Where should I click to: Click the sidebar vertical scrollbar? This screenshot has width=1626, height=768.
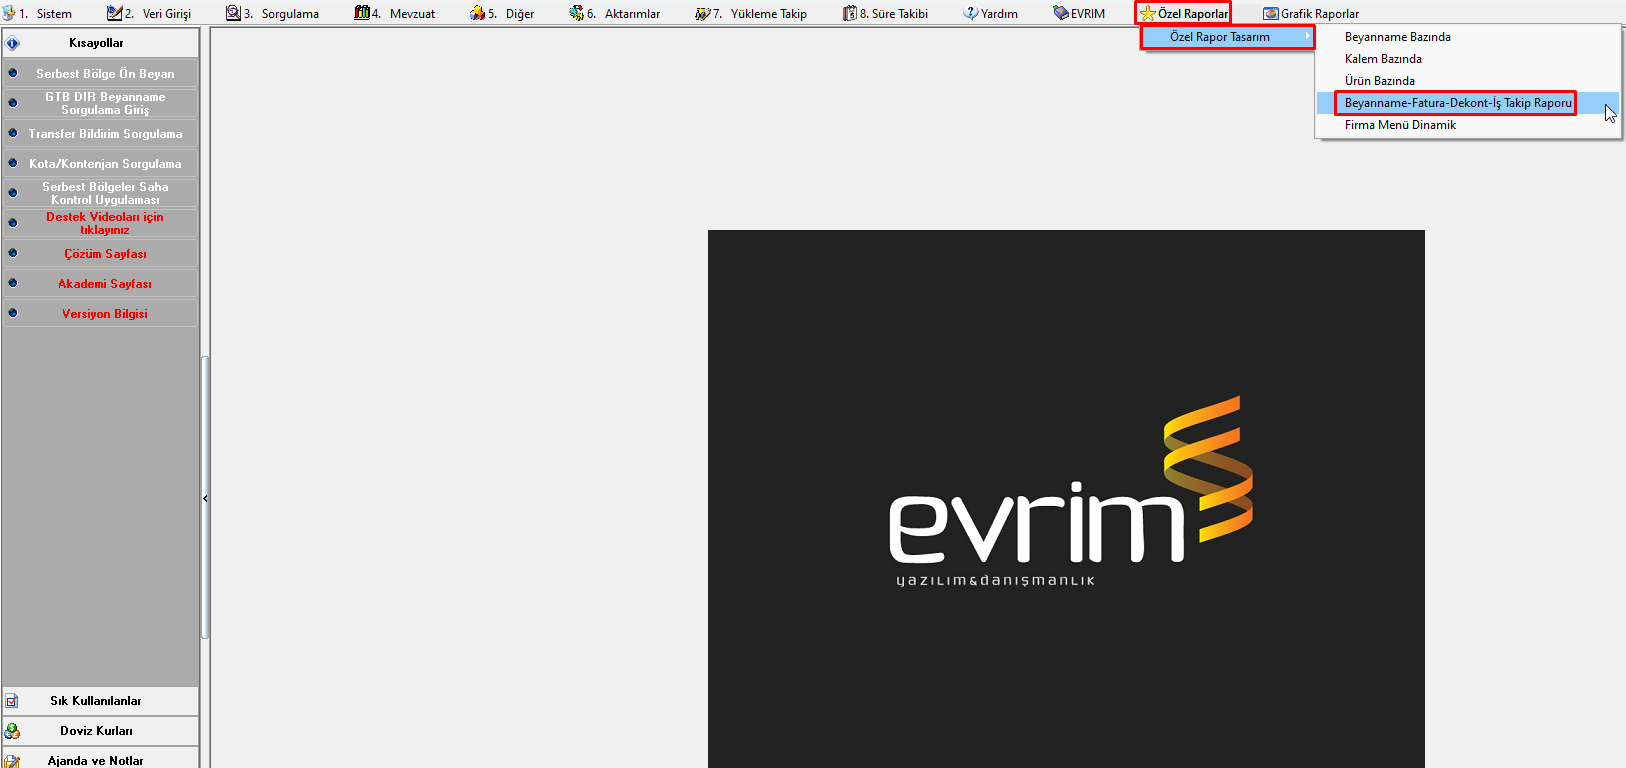205,497
